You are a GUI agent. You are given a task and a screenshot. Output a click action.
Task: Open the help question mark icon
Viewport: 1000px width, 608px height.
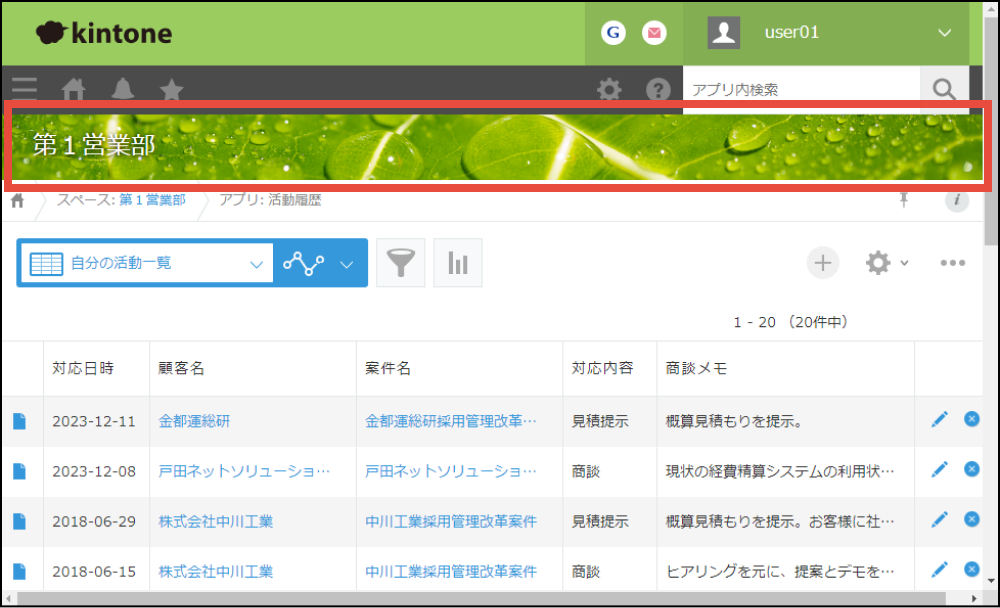(658, 90)
